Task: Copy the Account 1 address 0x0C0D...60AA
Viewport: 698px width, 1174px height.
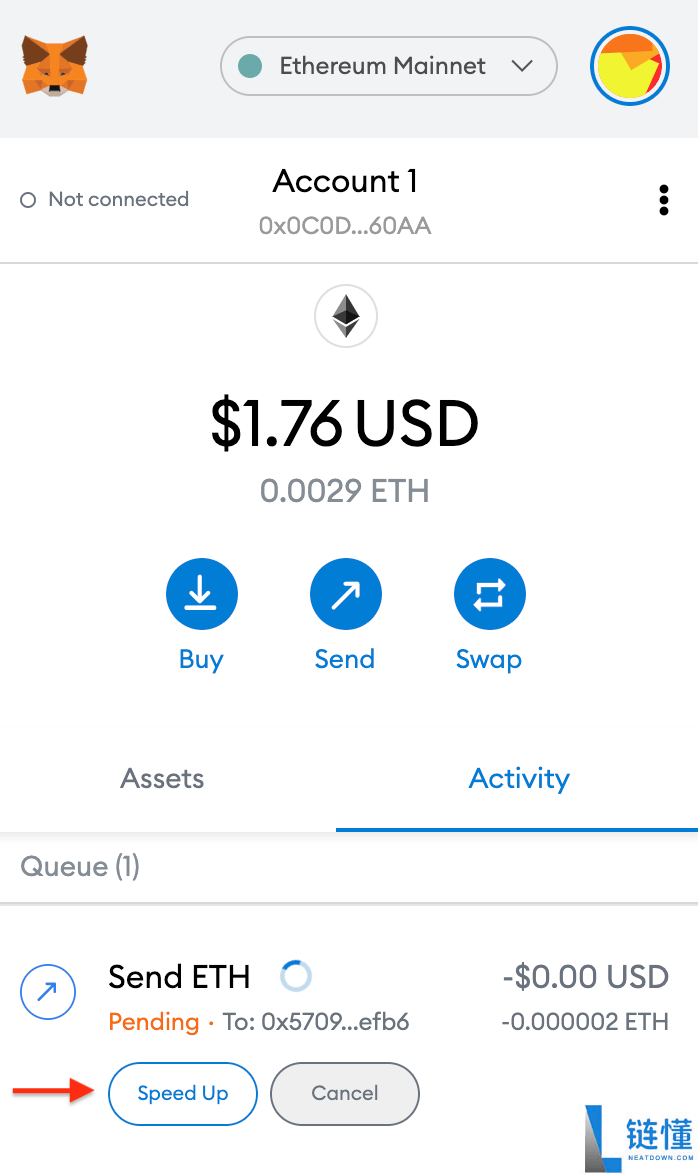Action: 345,226
